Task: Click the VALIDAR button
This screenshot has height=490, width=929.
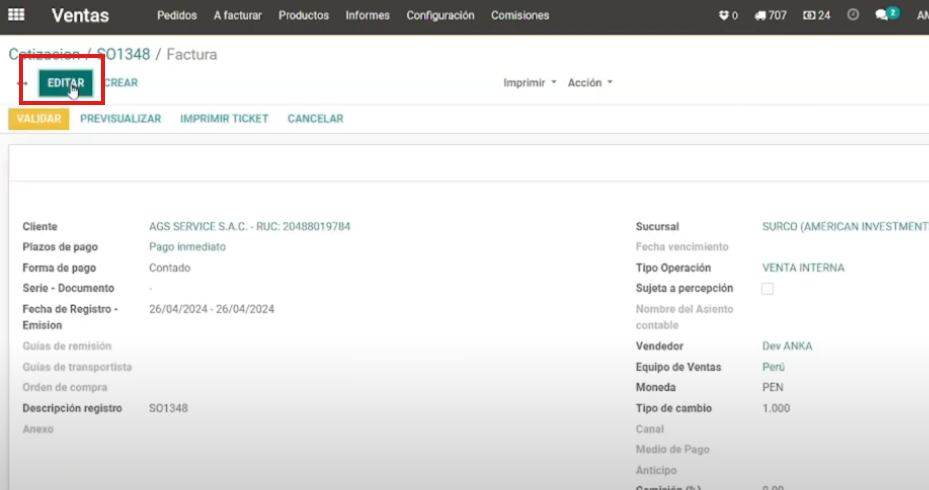Action: tap(39, 119)
